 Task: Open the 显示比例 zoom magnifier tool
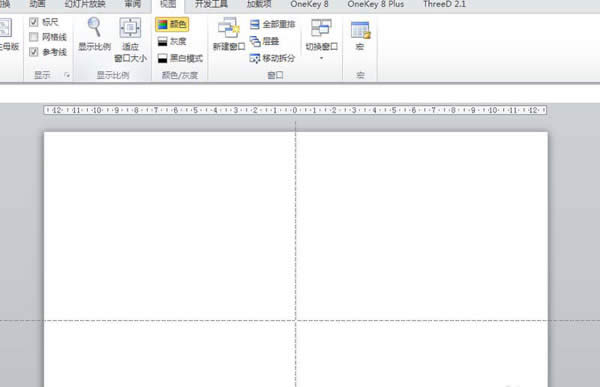coord(94,34)
